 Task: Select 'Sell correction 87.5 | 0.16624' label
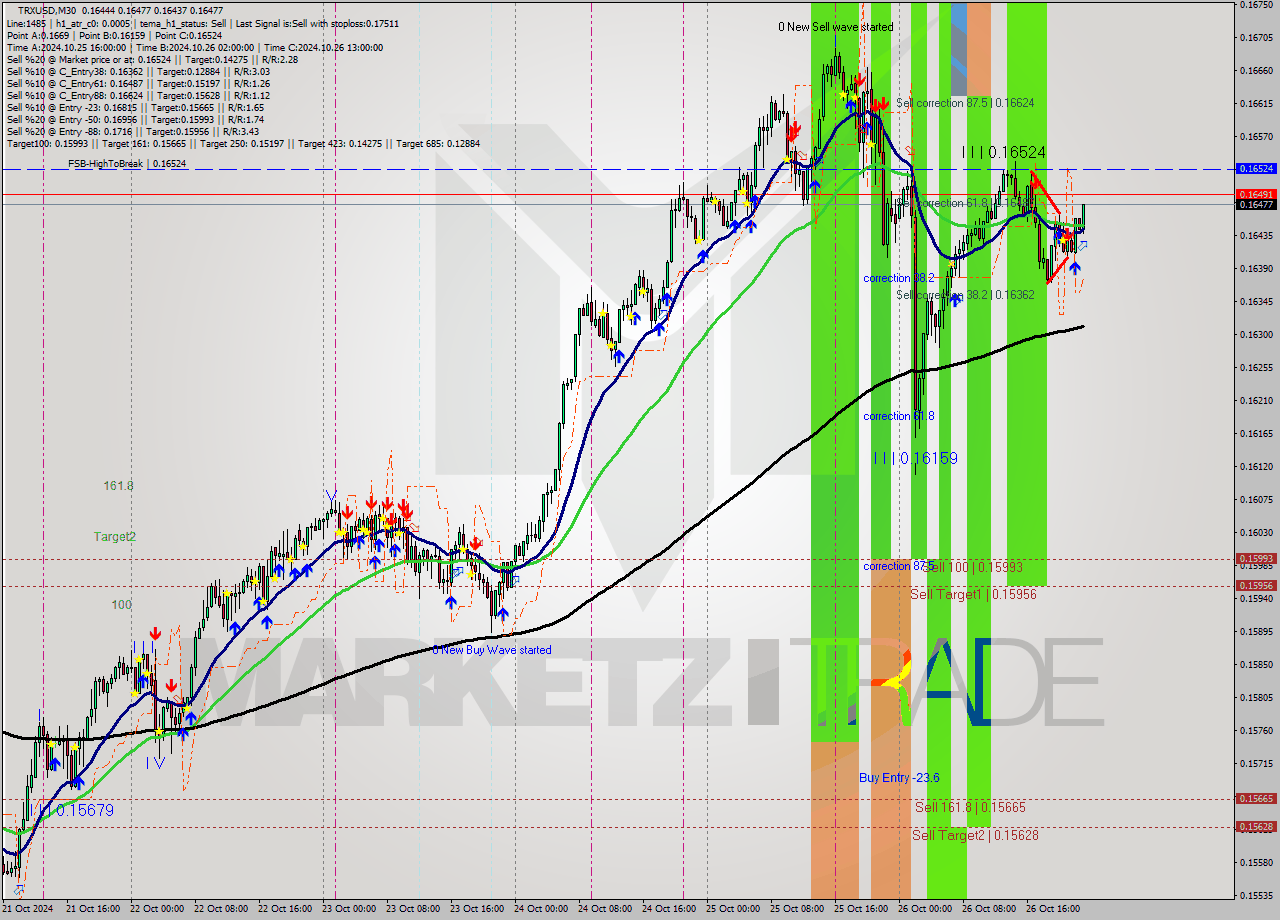(x=965, y=103)
